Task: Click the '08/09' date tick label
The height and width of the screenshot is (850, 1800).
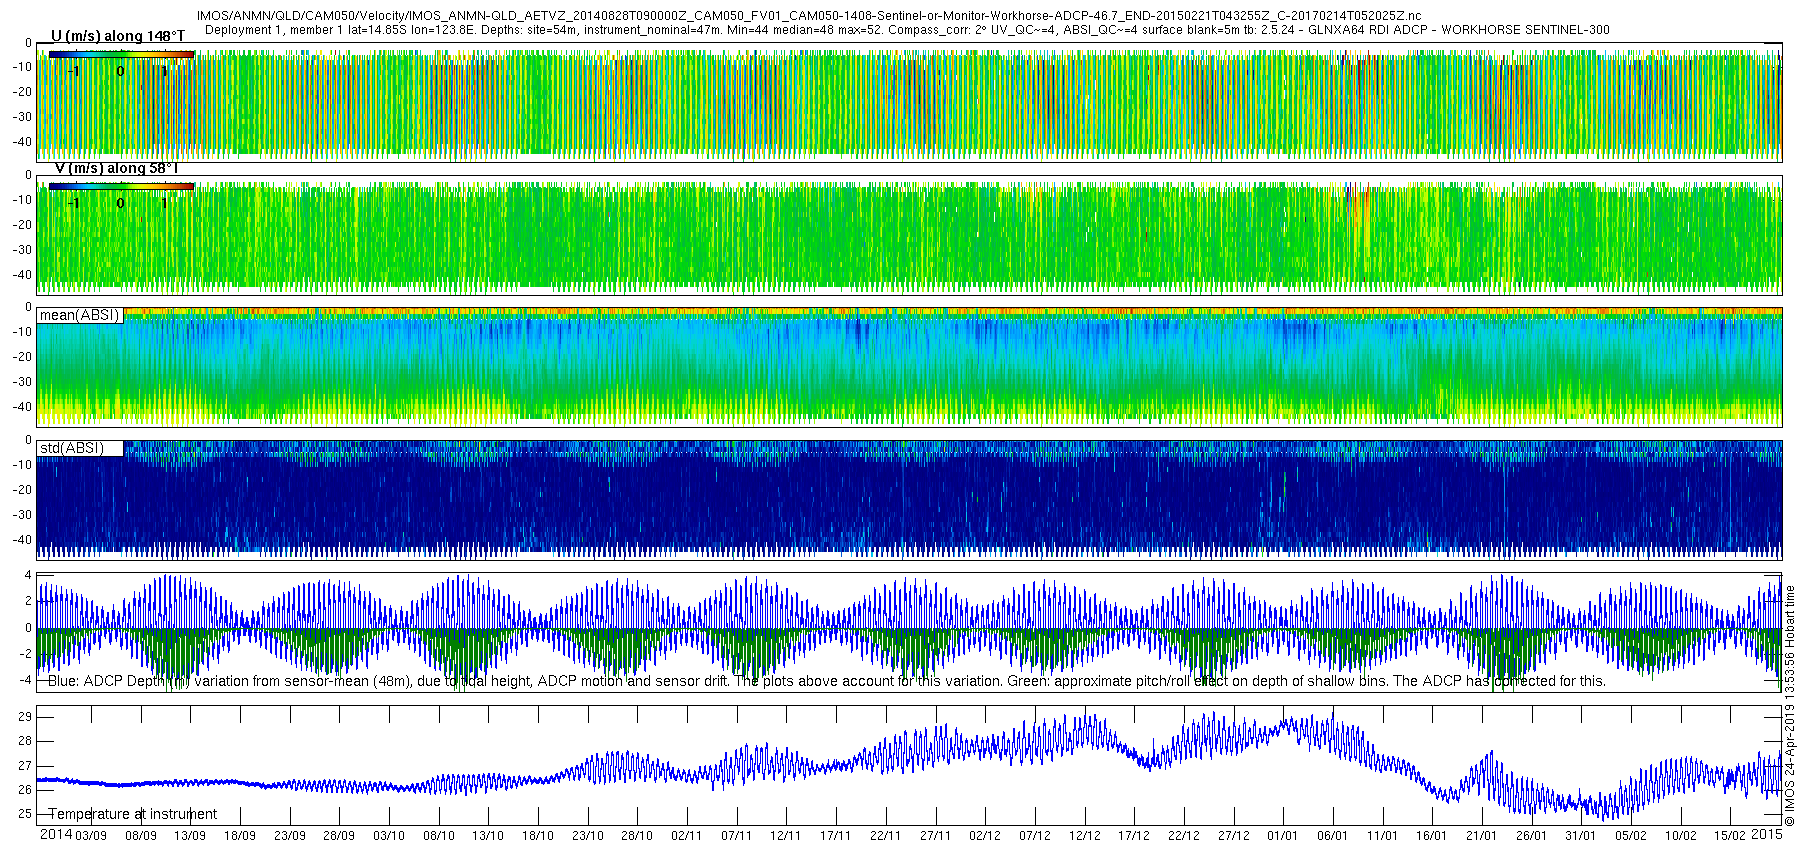Action: (x=141, y=836)
